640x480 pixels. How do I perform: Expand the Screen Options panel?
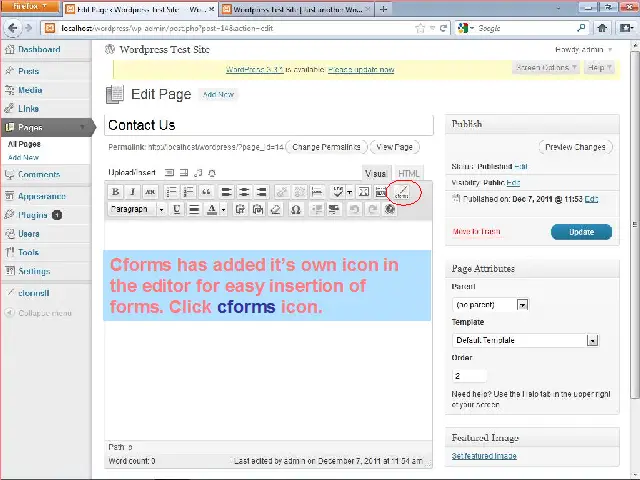[546, 67]
